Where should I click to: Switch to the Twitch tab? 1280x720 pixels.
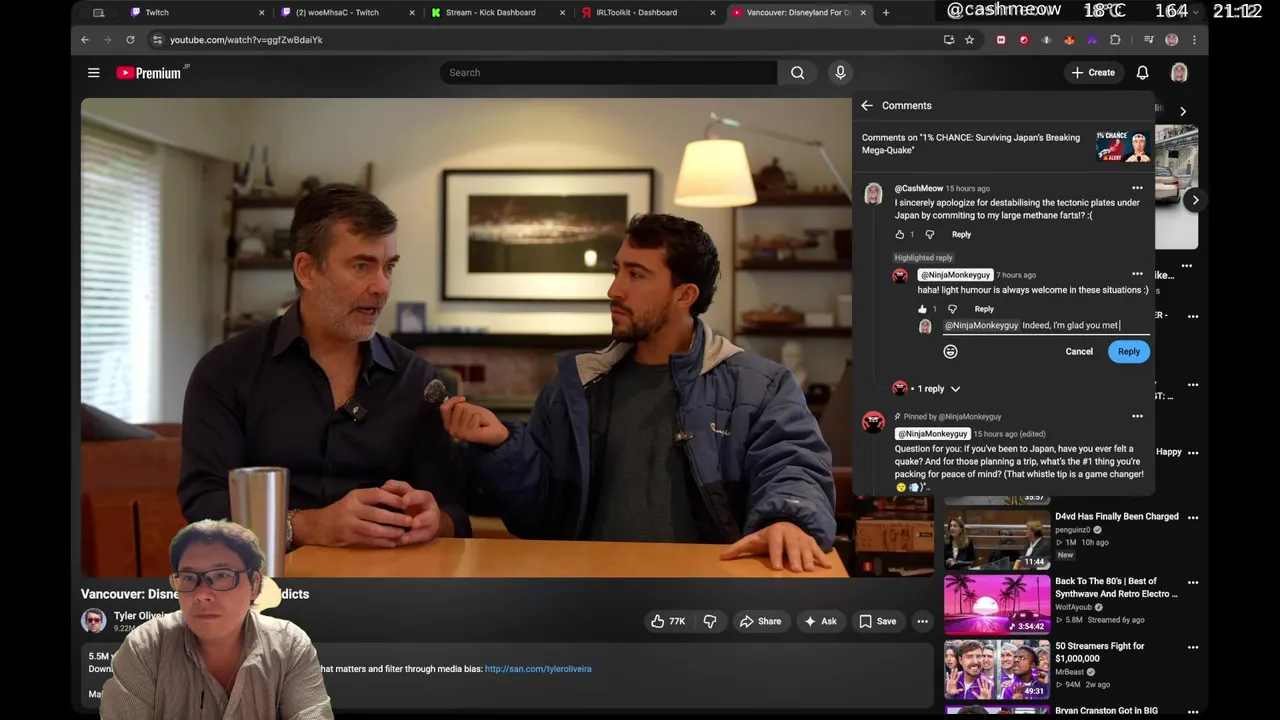(196, 13)
